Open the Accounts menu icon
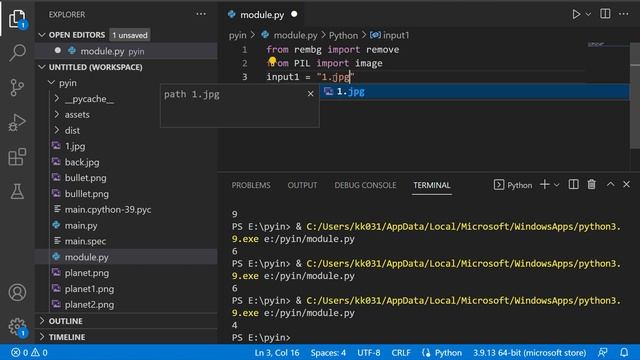The width and height of the screenshot is (640, 360). click(x=17, y=292)
